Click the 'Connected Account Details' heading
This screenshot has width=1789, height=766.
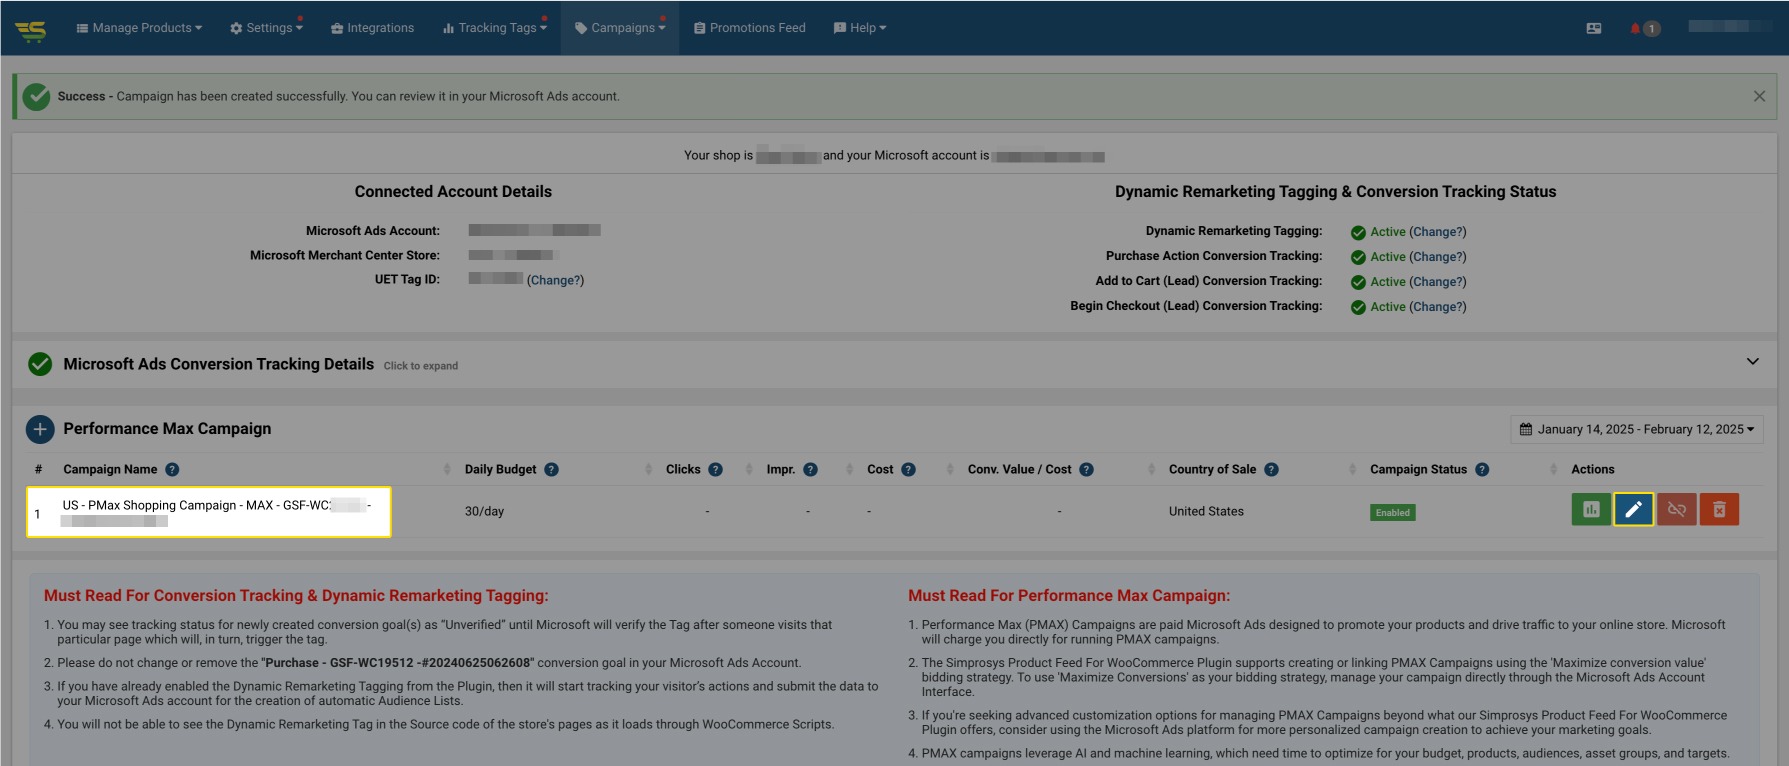click(x=453, y=192)
